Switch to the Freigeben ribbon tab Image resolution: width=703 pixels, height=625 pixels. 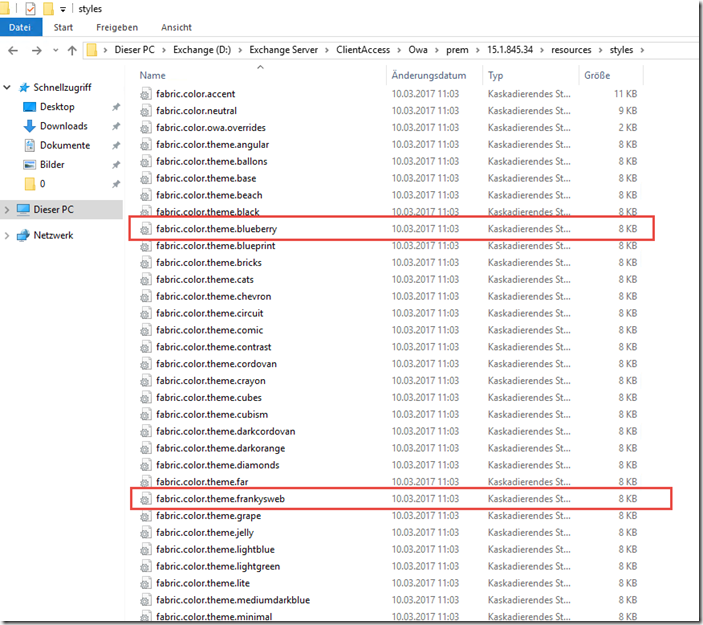(x=117, y=27)
